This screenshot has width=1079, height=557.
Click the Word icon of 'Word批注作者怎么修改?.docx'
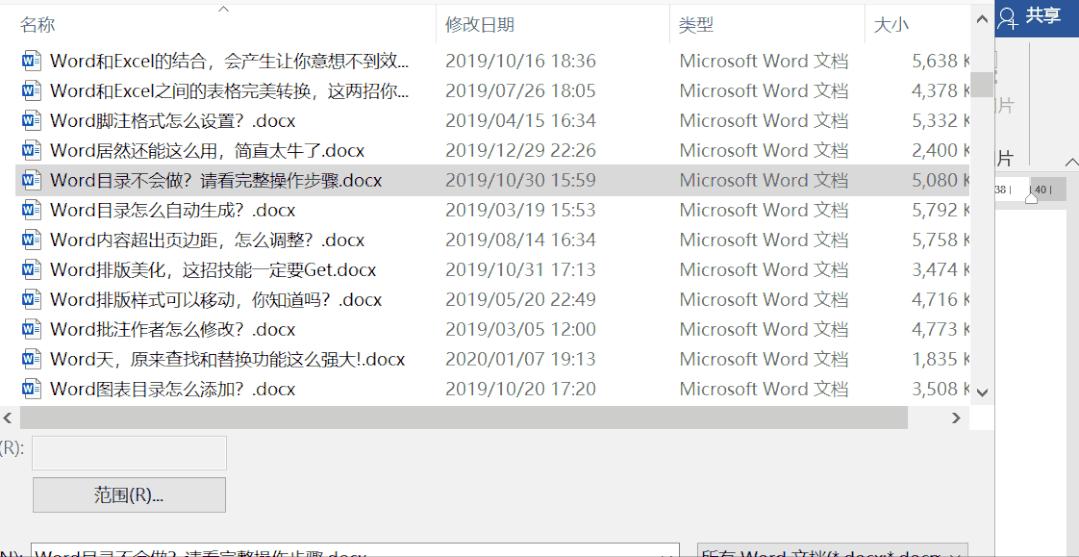[x=32, y=329]
